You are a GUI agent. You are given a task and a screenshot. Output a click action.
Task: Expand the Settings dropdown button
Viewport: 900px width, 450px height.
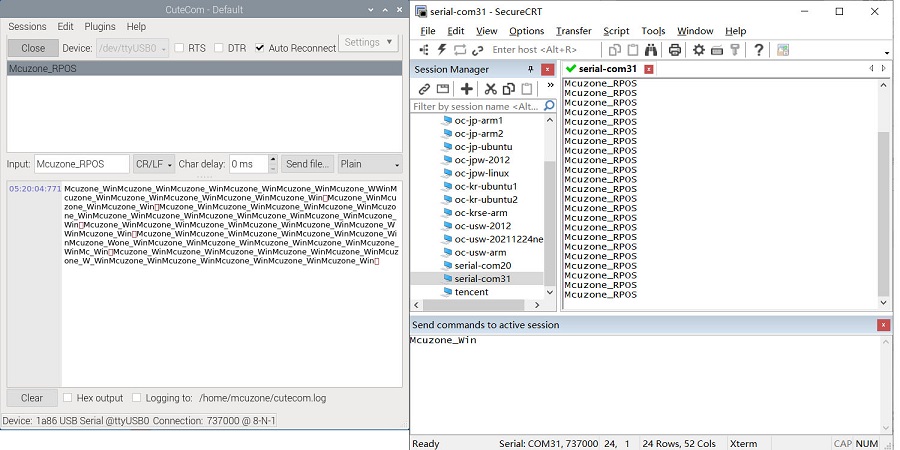point(368,42)
